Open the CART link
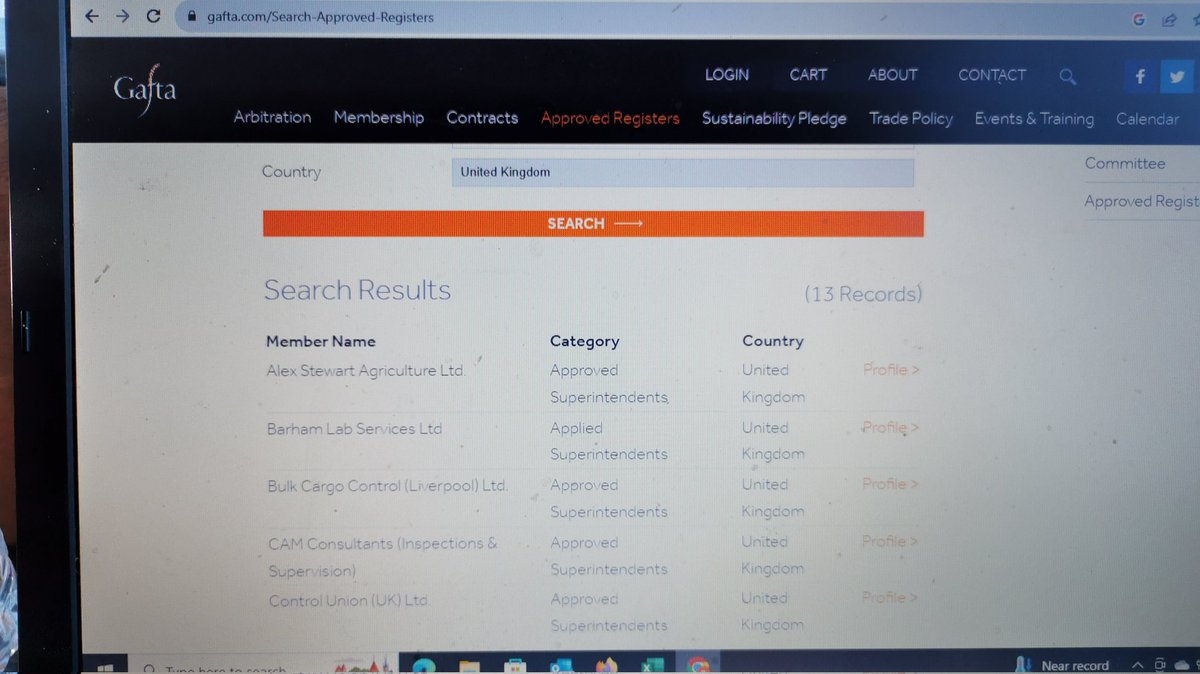Image resolution: width=1200 pixels, height=674 pixels. [808, 75]
